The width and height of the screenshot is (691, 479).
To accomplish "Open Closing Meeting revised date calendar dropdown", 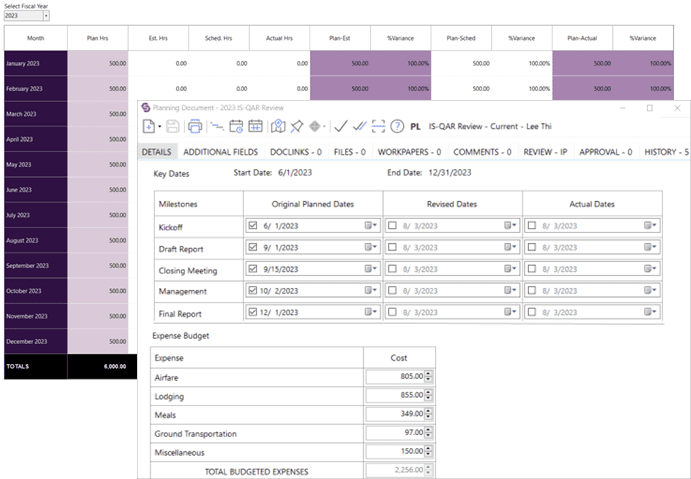I will 510,269.
